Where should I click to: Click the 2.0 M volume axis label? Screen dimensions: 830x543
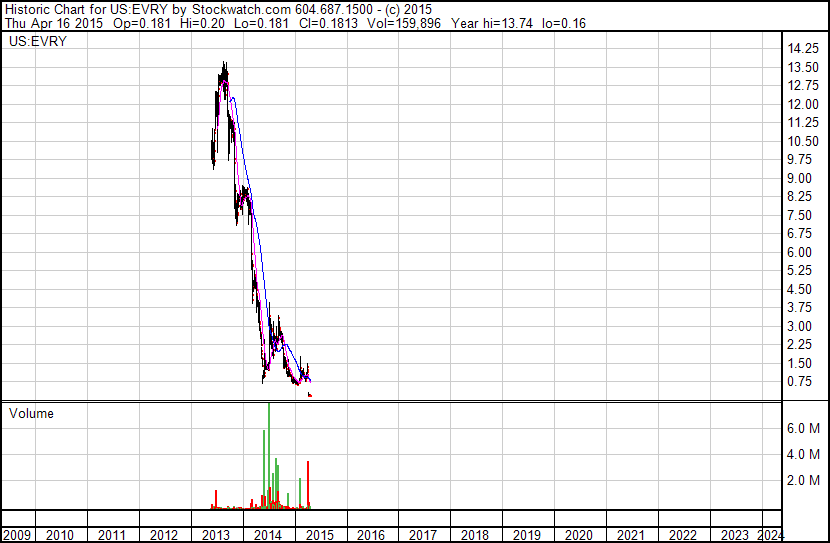point(804,480)
